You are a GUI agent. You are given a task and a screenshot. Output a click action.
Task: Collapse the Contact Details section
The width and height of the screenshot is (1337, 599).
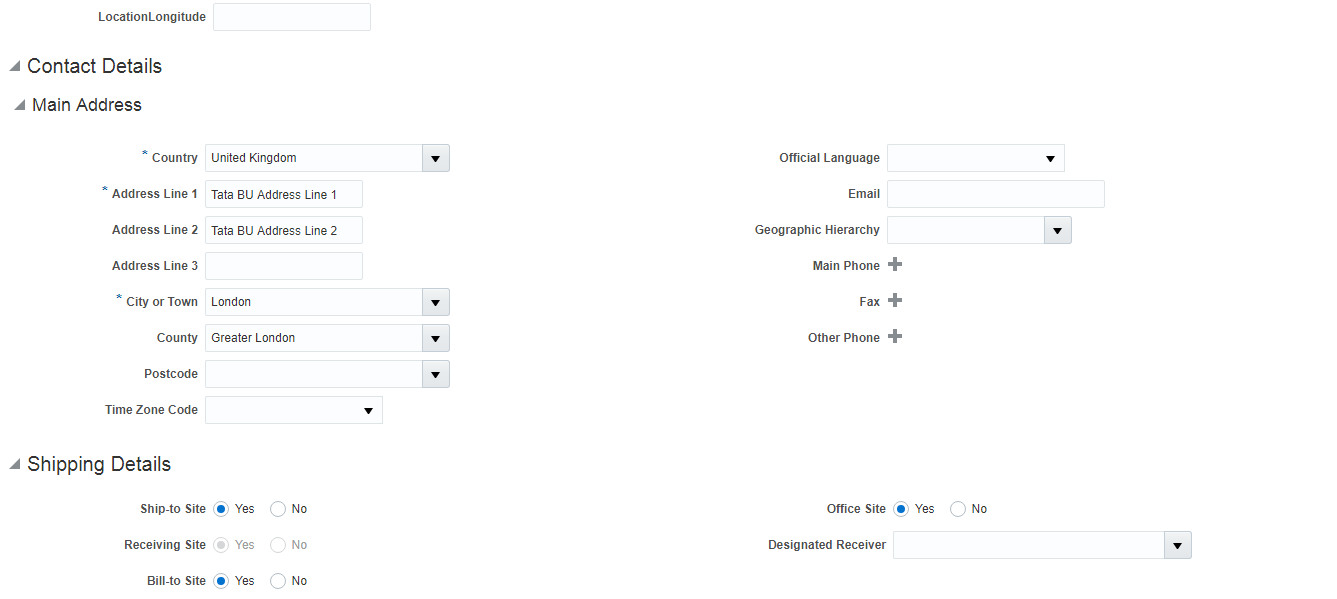(14, 67)
